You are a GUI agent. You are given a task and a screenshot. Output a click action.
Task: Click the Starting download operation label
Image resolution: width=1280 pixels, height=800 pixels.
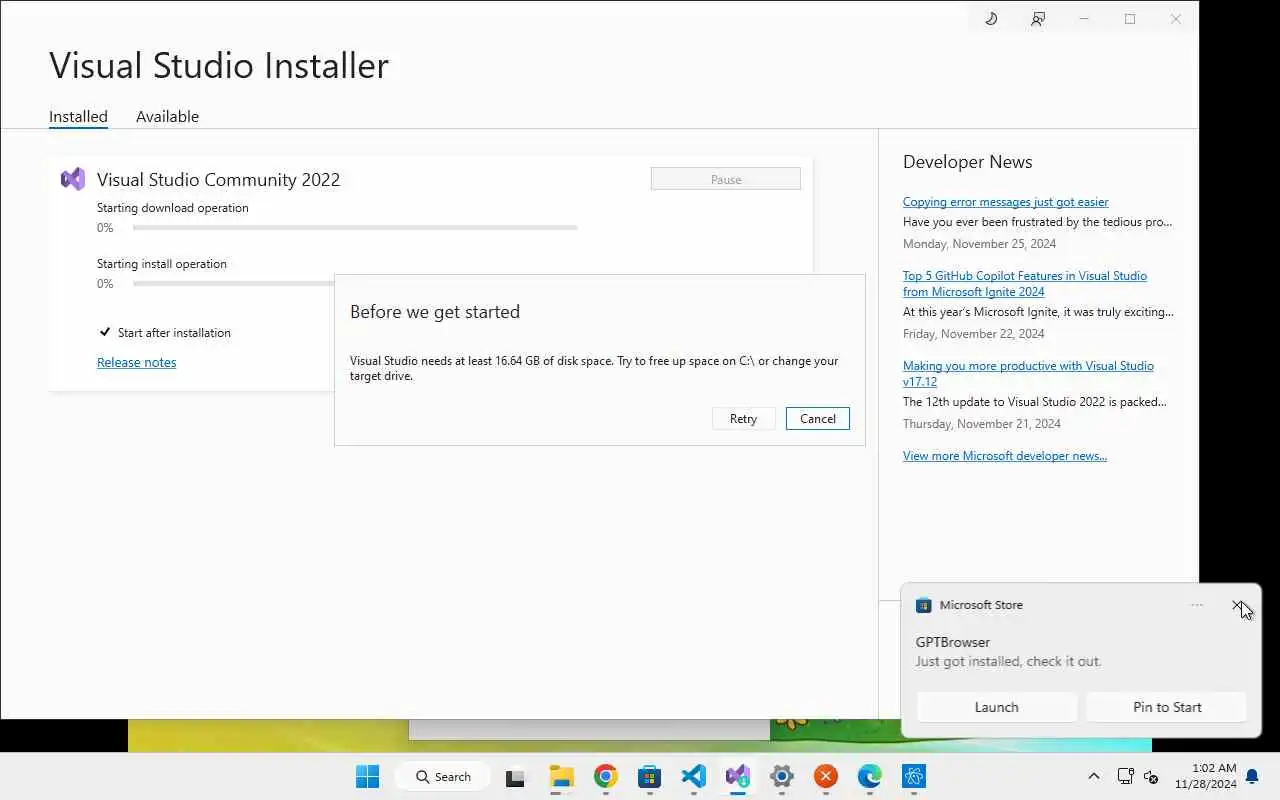[x=173, y=208]
